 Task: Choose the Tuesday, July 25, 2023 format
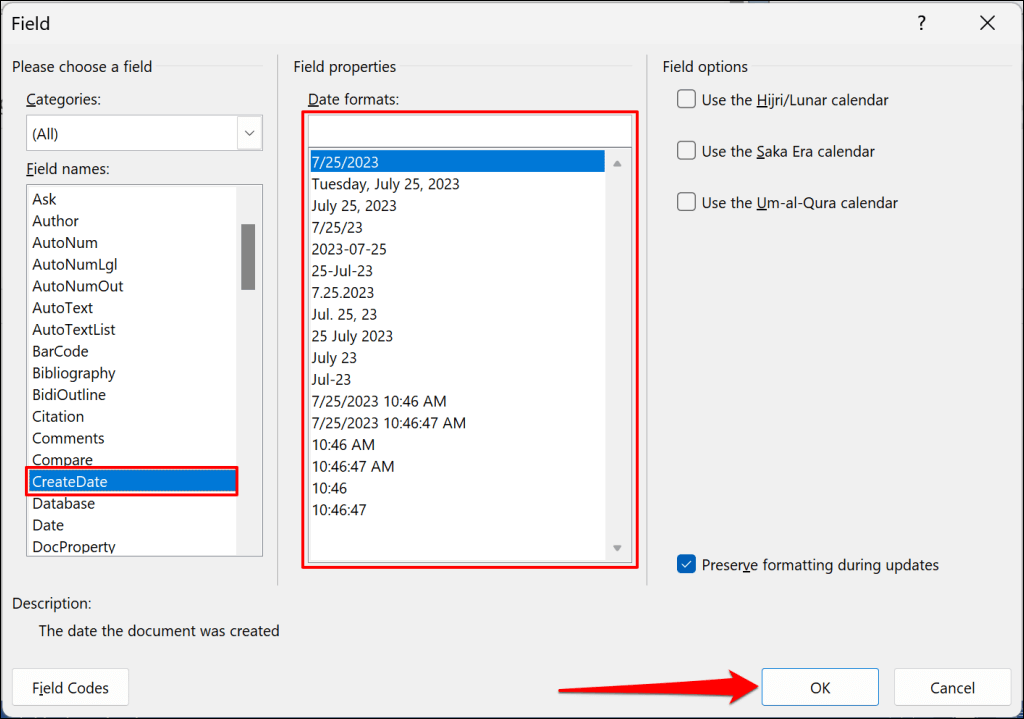pyautogui.click(x=385, y=184)
